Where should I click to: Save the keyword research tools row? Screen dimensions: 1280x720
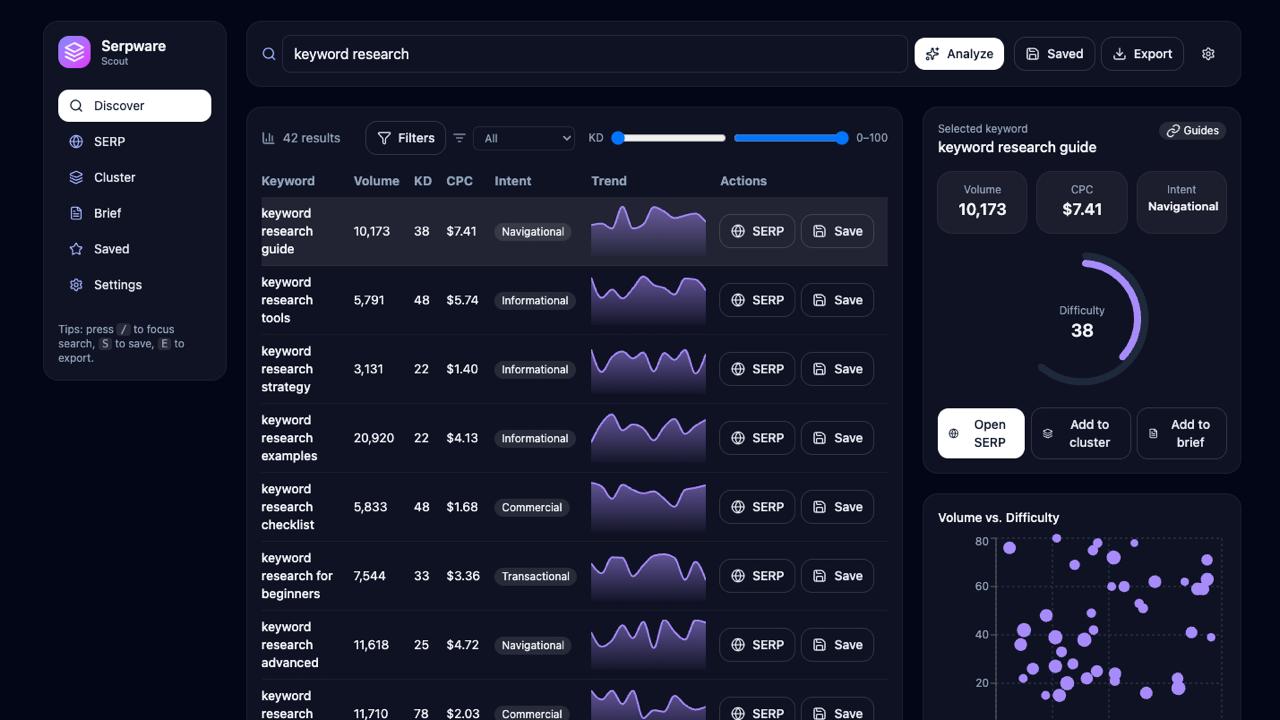(837, 299)
